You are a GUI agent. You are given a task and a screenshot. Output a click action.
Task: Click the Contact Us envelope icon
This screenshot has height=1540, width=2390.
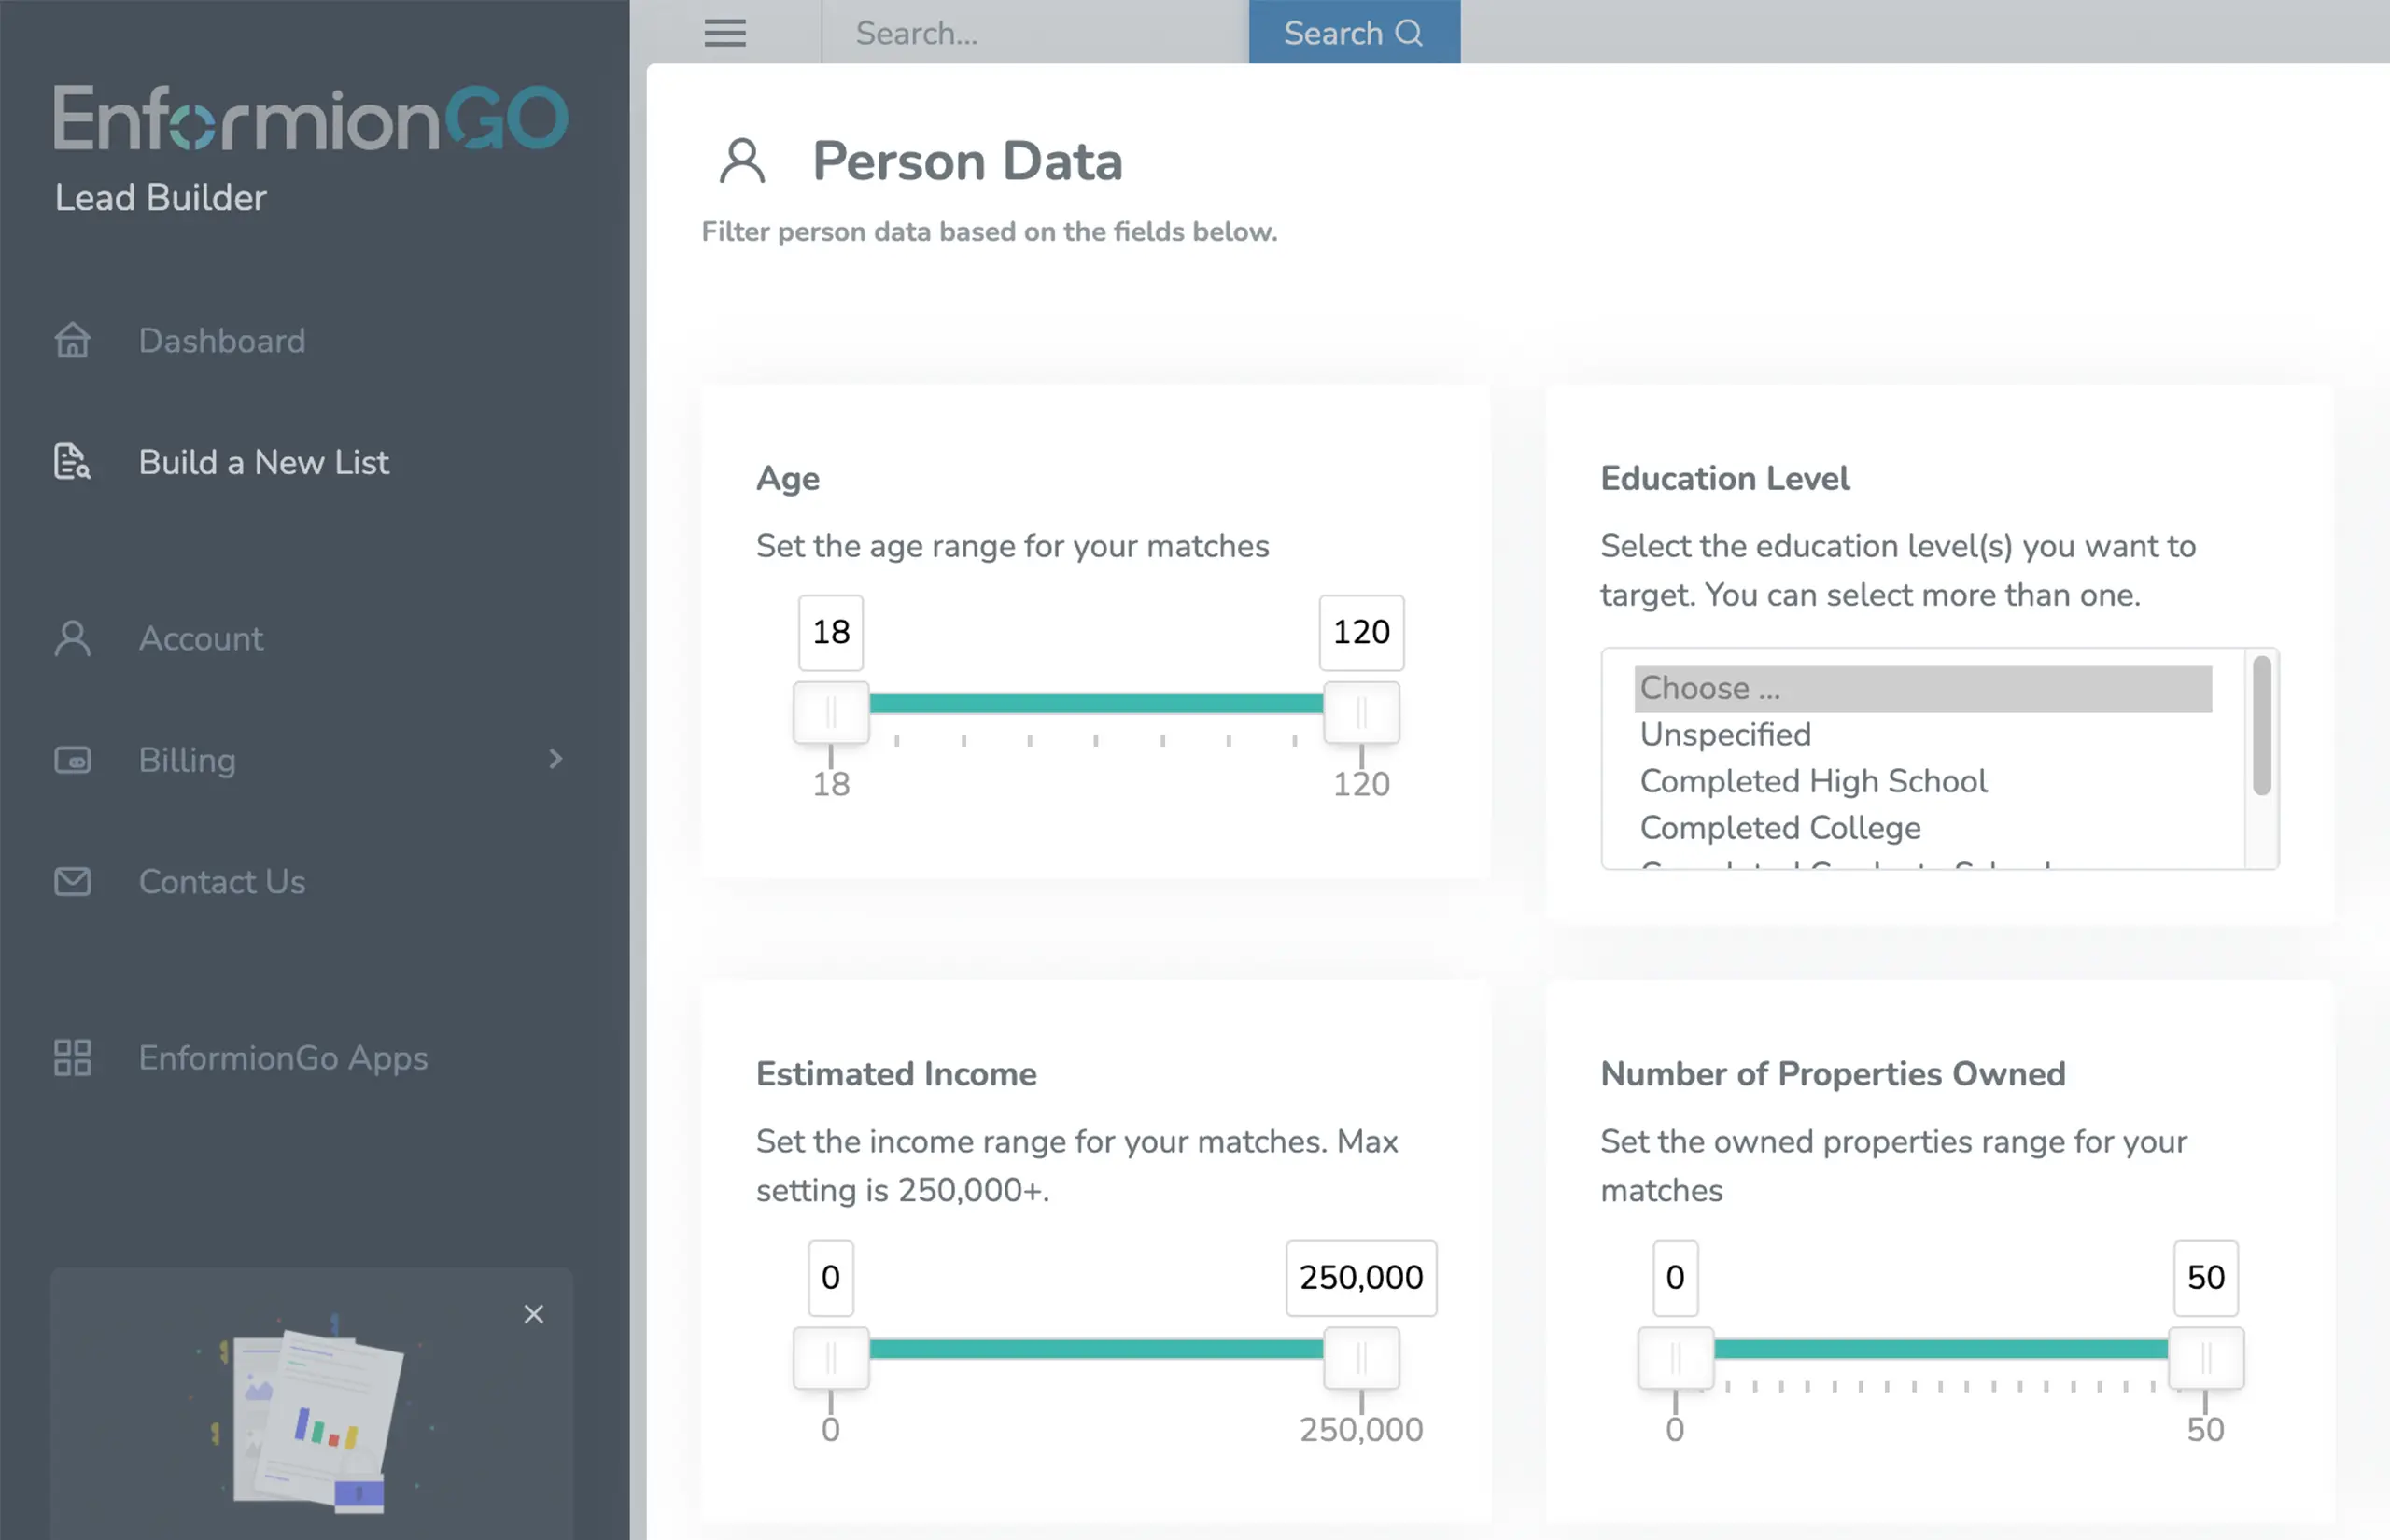pos(71,881)
